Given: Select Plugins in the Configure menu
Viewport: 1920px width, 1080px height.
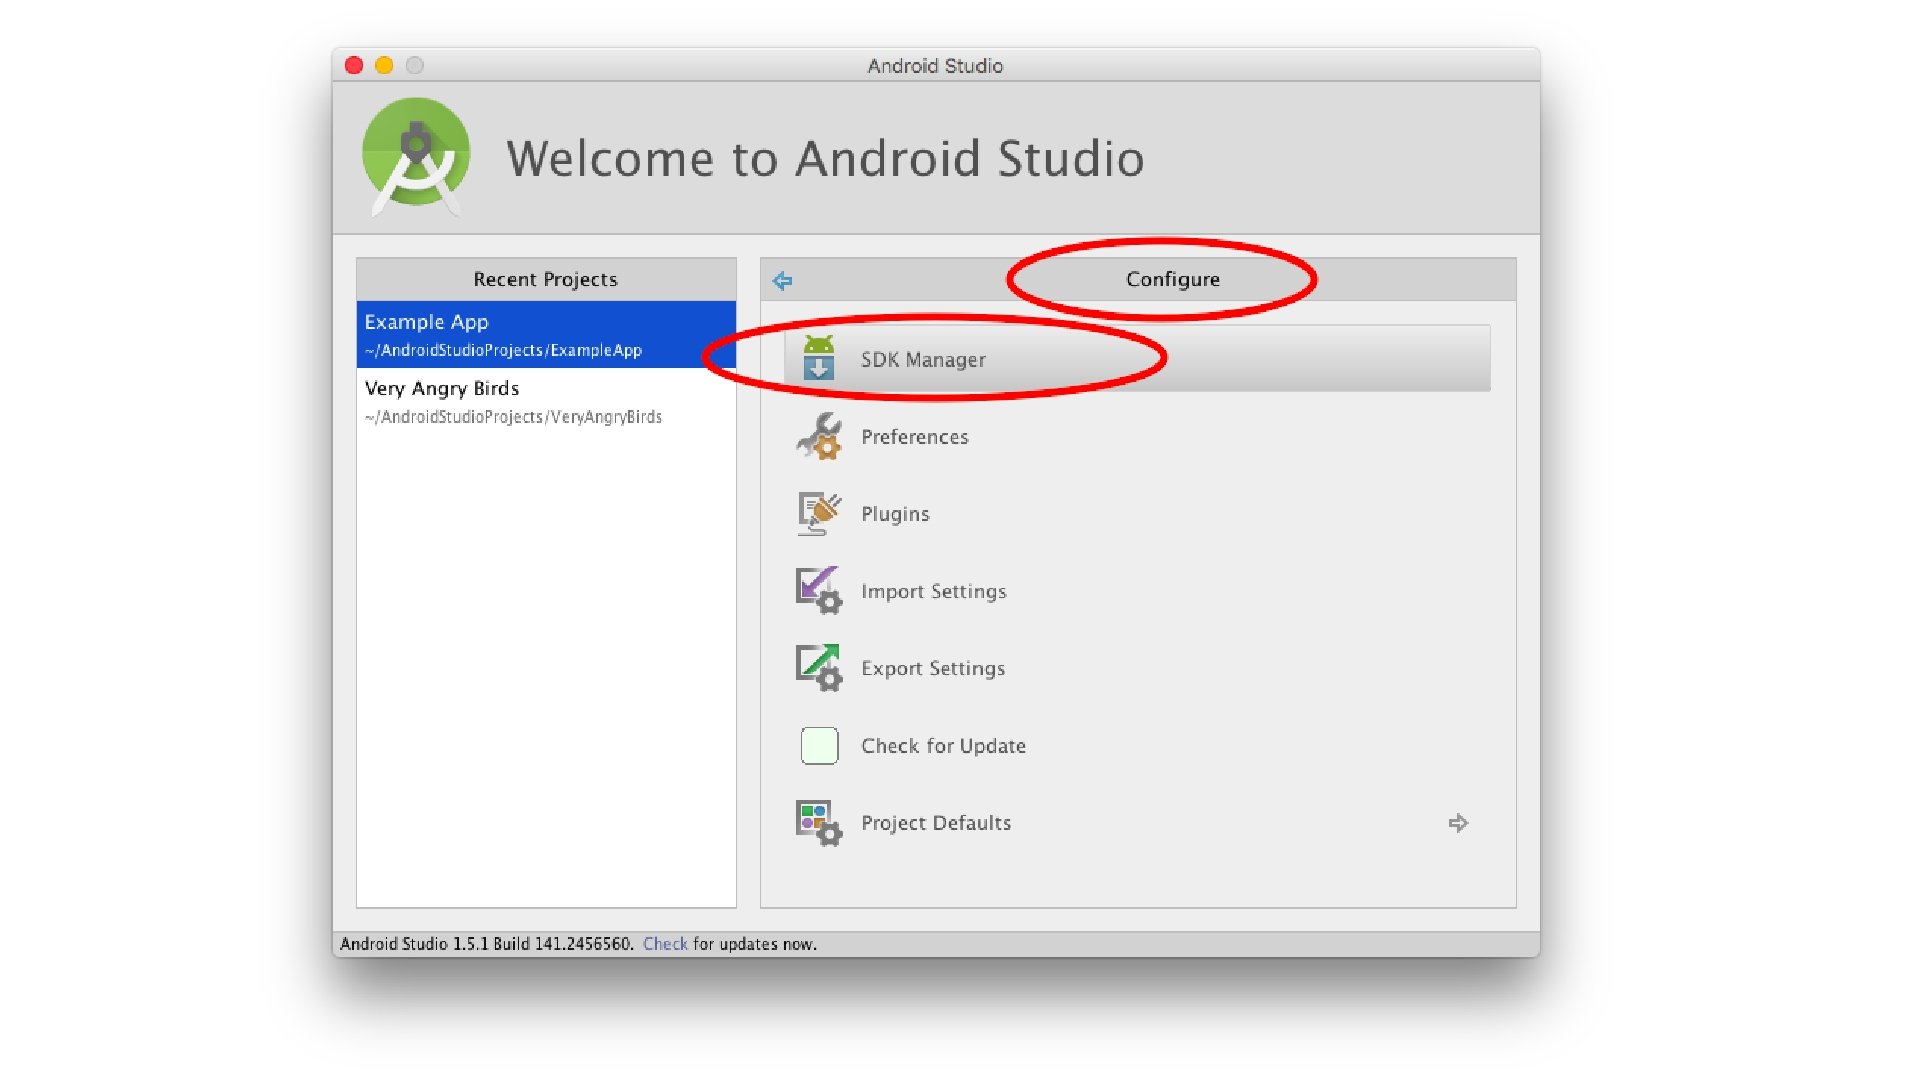Looking at the screenshot, I should (895, 514).
